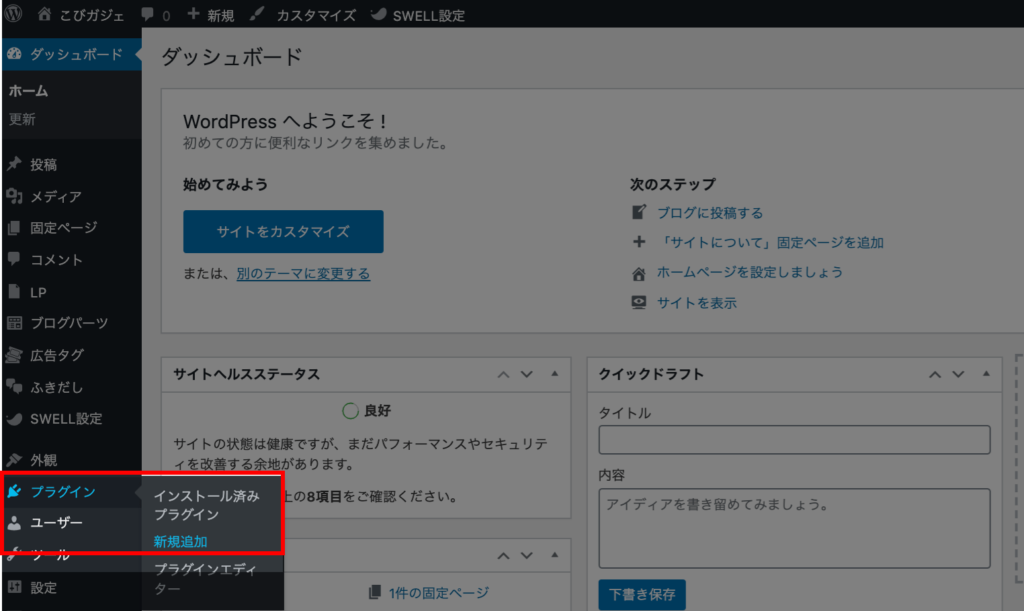Screen dimensions: 1024x611
Task: Click the pages icon beside 固定ページ
Action: tap(14, 228)
